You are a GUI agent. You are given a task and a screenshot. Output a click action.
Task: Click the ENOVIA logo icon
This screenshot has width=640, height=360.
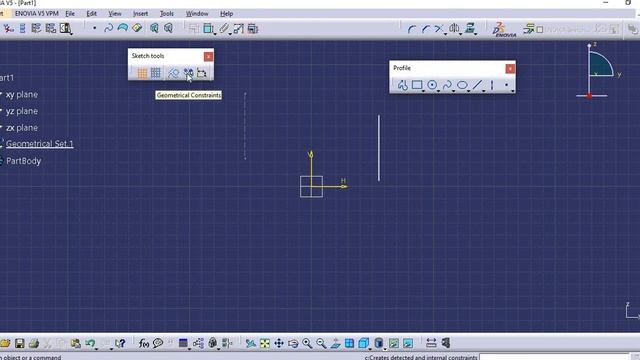(x=504, y=29)
